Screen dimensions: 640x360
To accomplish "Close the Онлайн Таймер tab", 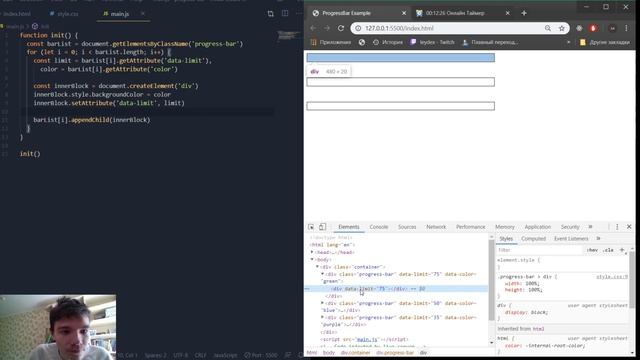I will tap(507, 13).
